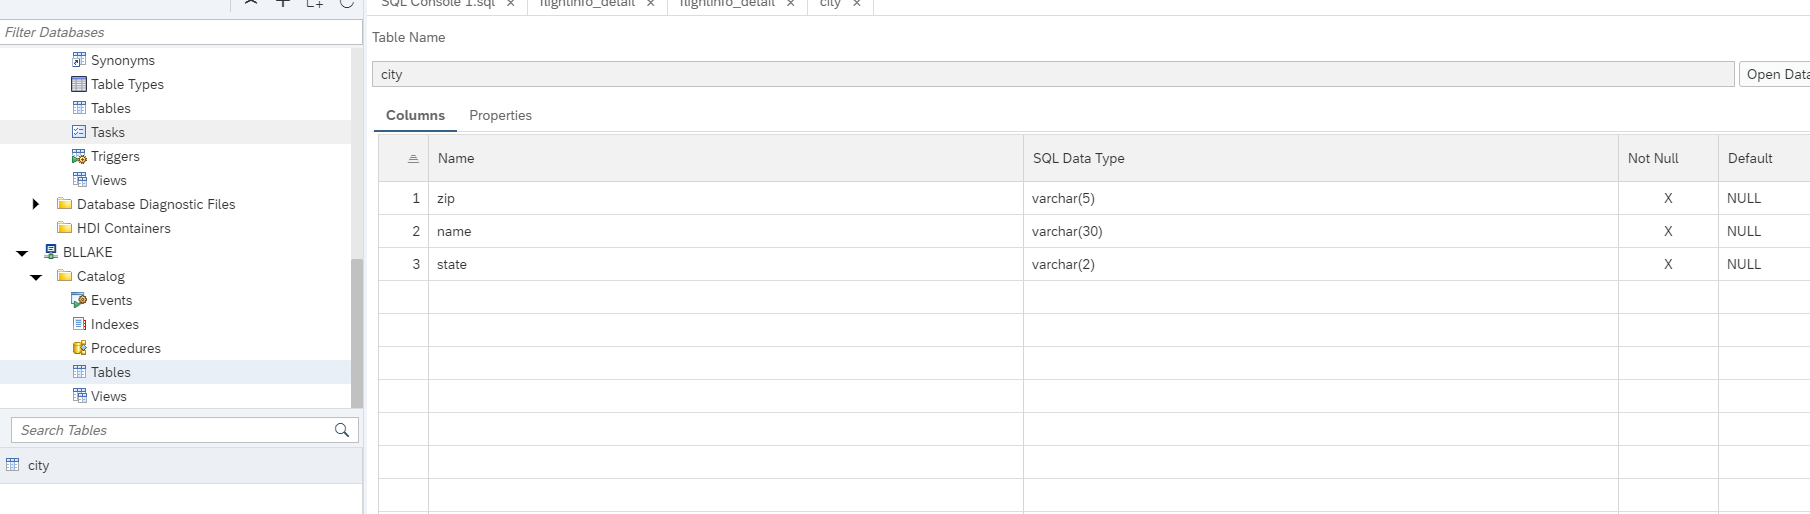The width and height of the screenshot is (1810, 514).
Task: Click the sort icon in the column header
Action: [413, 159]
